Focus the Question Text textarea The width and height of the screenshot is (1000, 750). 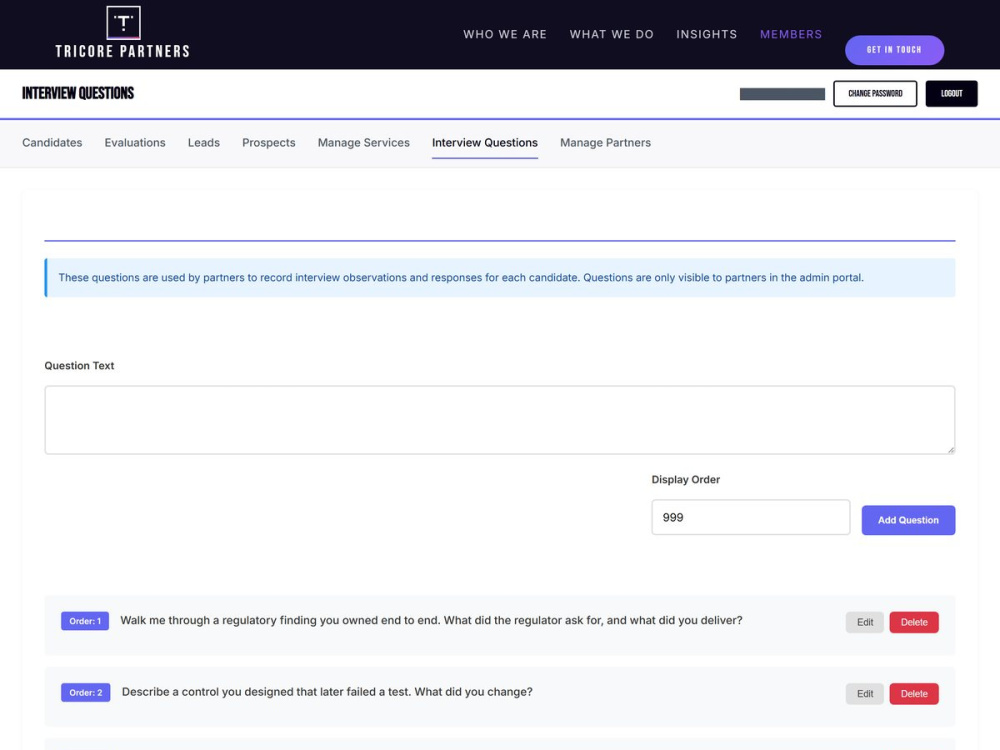[499, 420]
